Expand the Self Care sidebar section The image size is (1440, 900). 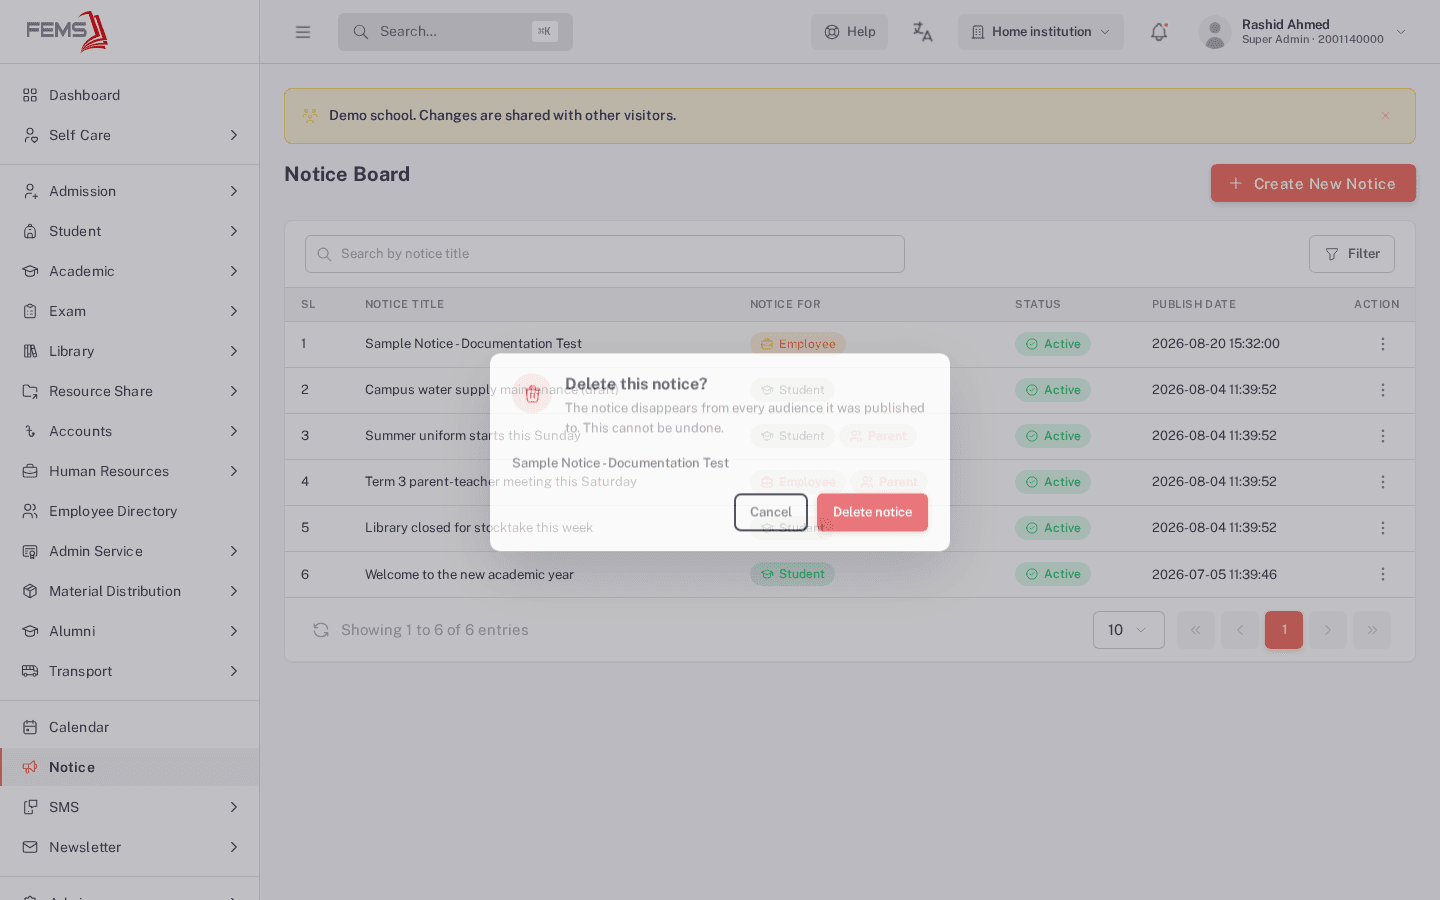(130, 135)
